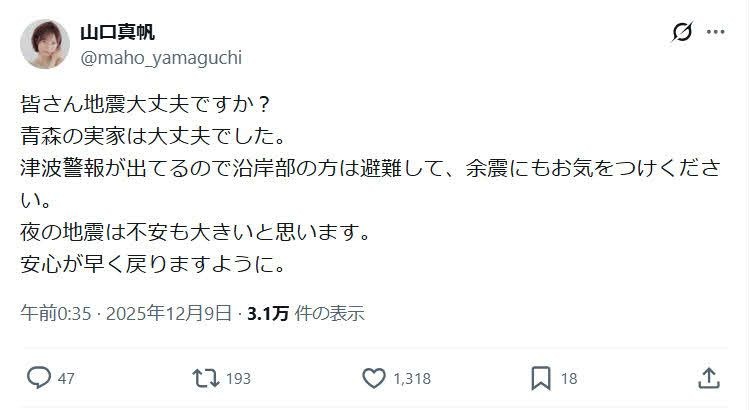750x410 pixels.
Task: Open the three-dot more options menu
Action: click(x=715, y=32)
